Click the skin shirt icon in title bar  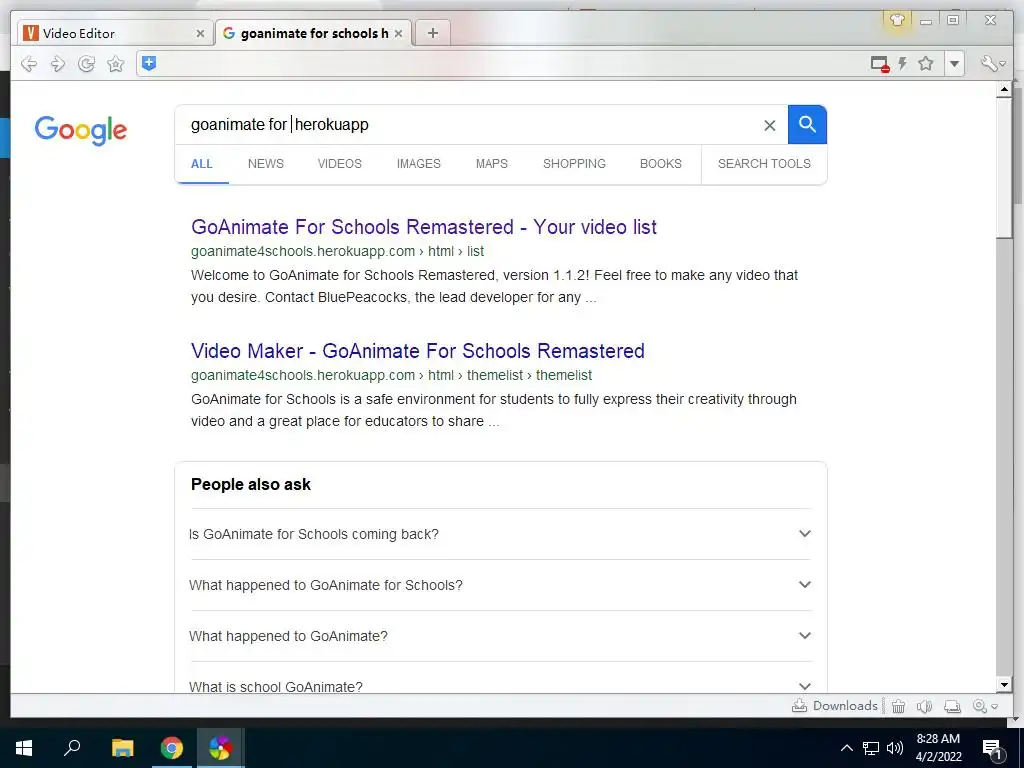click(897, 20)
